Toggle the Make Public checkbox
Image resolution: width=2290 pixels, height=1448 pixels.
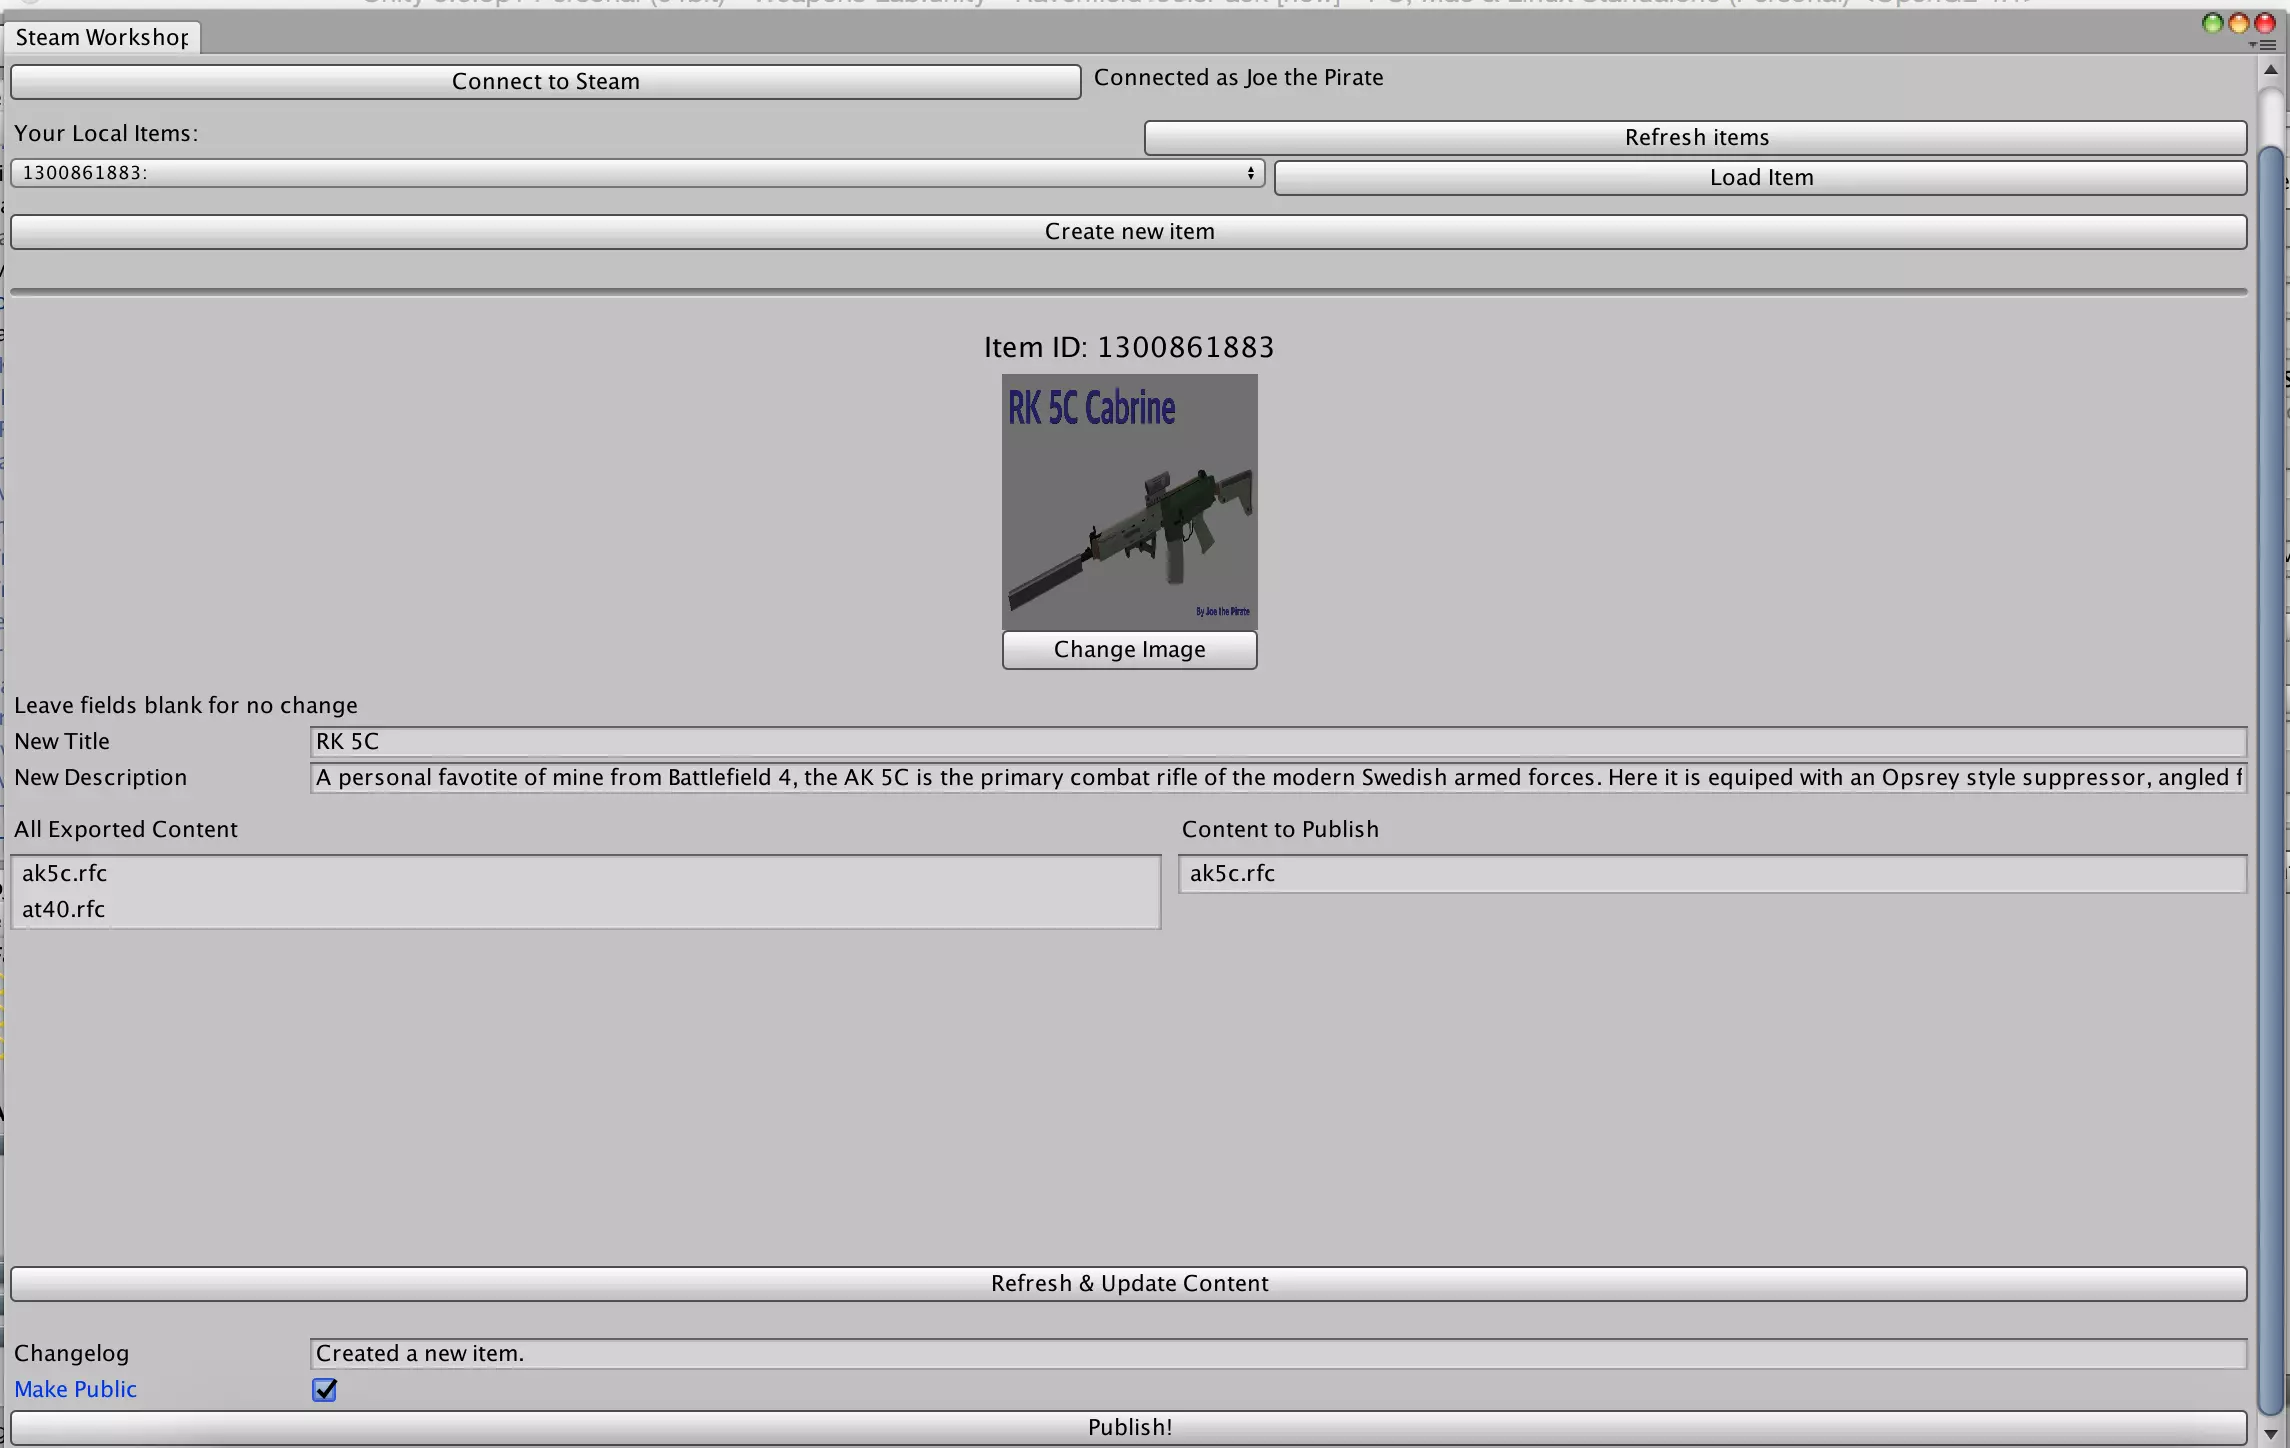(x=324, y=1389)
